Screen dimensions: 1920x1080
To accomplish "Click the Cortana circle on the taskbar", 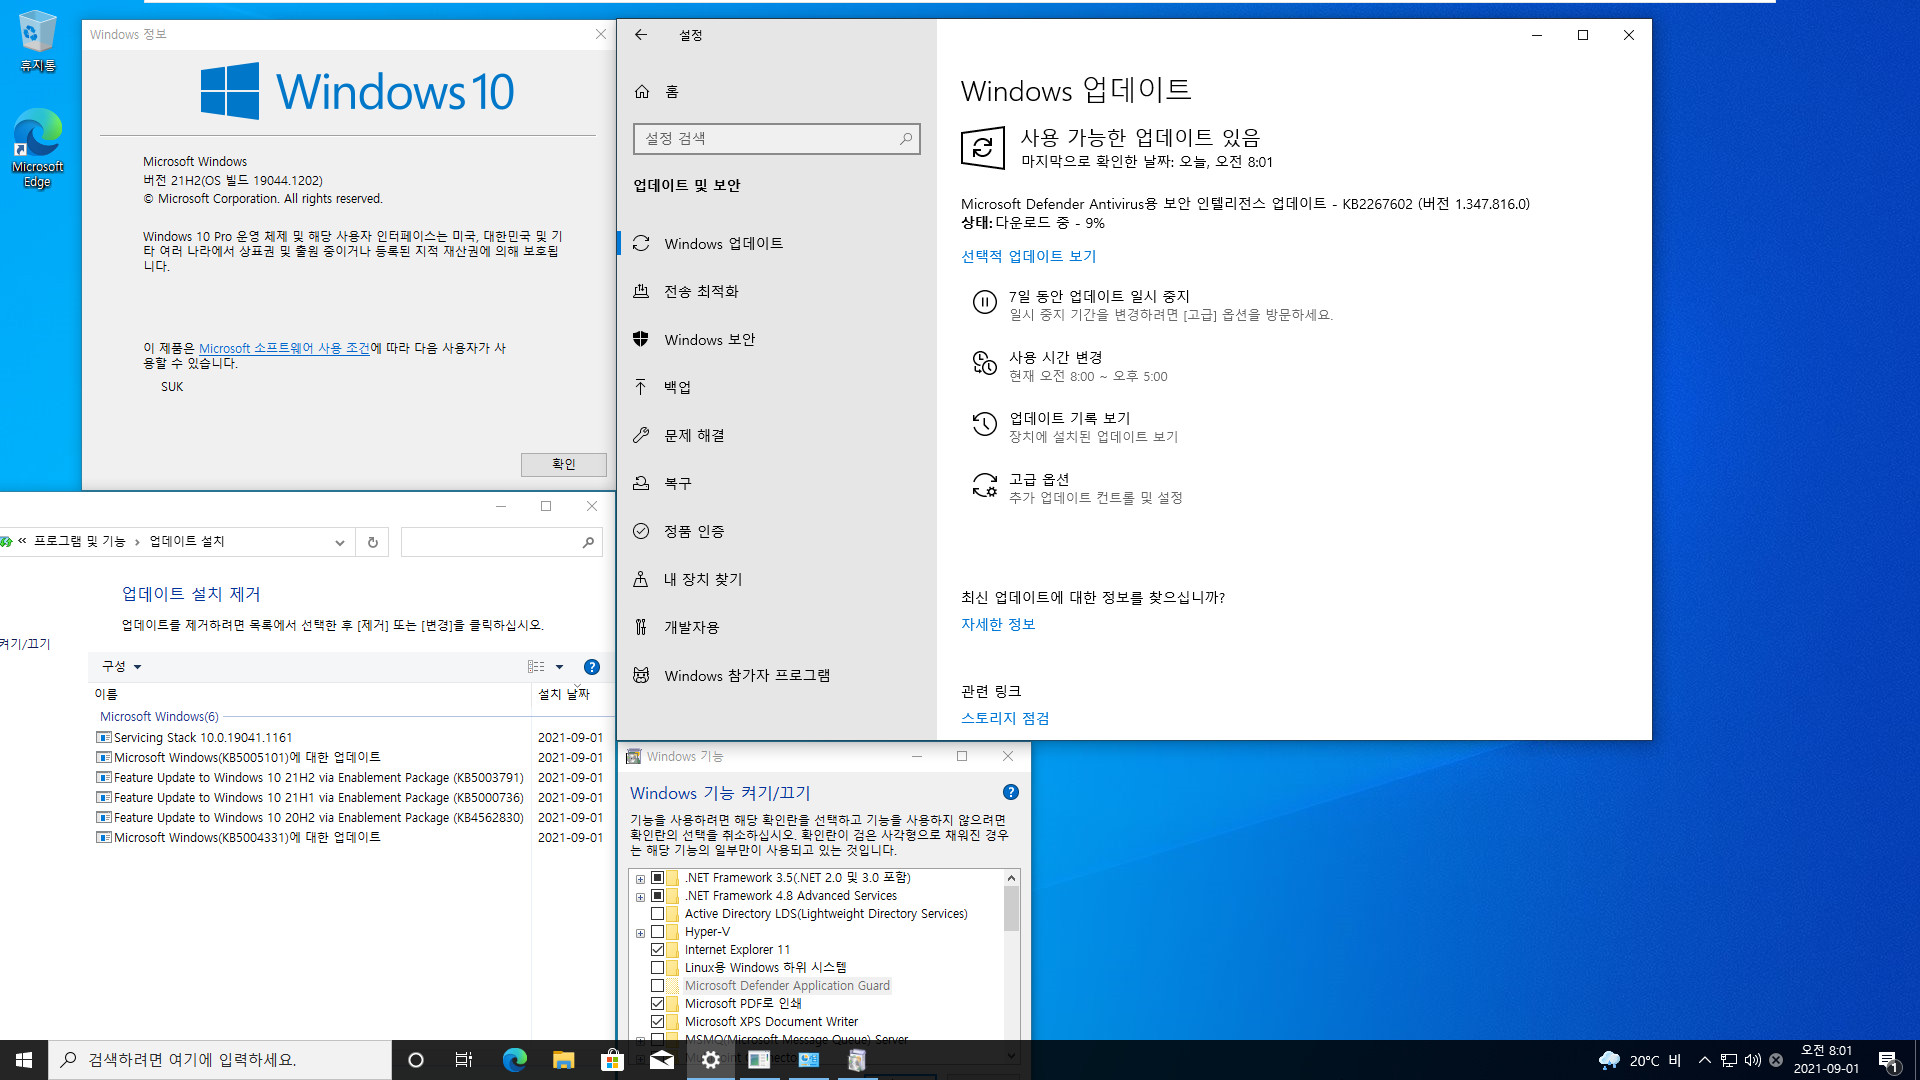I will point(416,1060).
